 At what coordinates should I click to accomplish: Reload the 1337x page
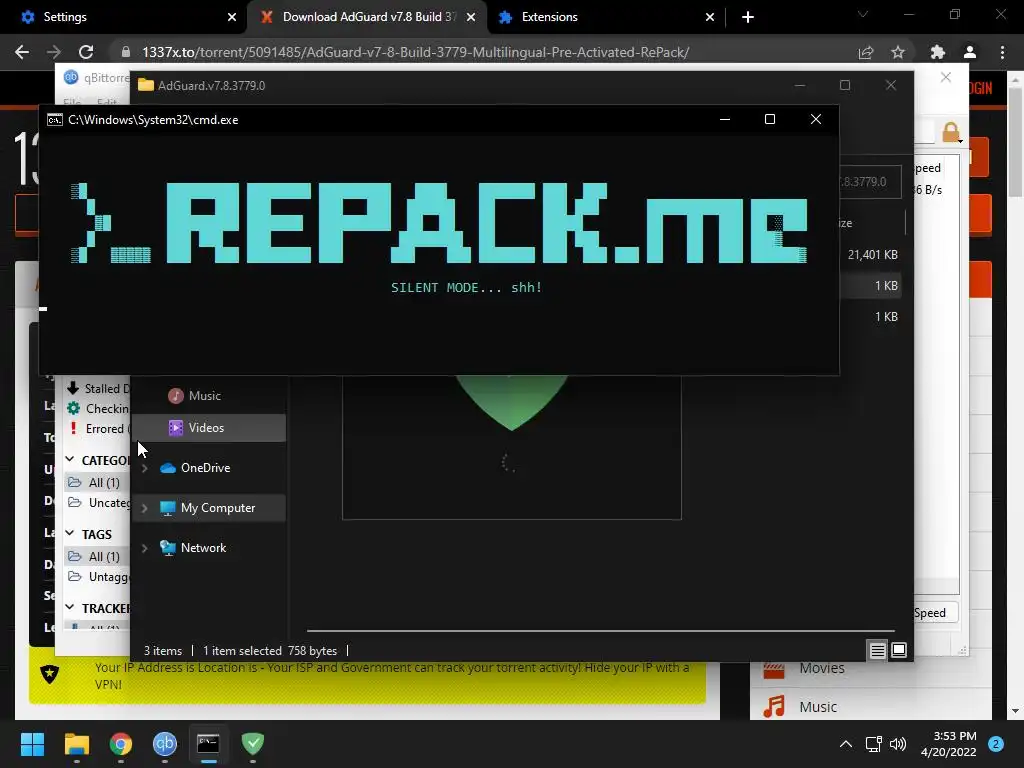coord(86,52)
